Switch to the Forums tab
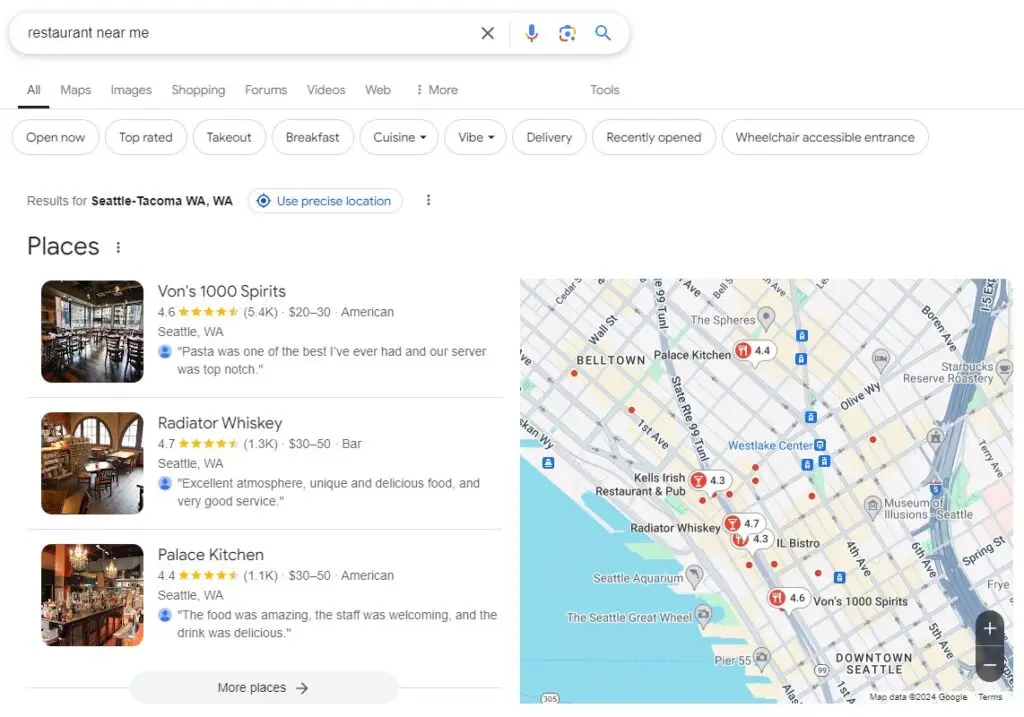Screen dimensions: 1024x717 [x=266, y=90]
